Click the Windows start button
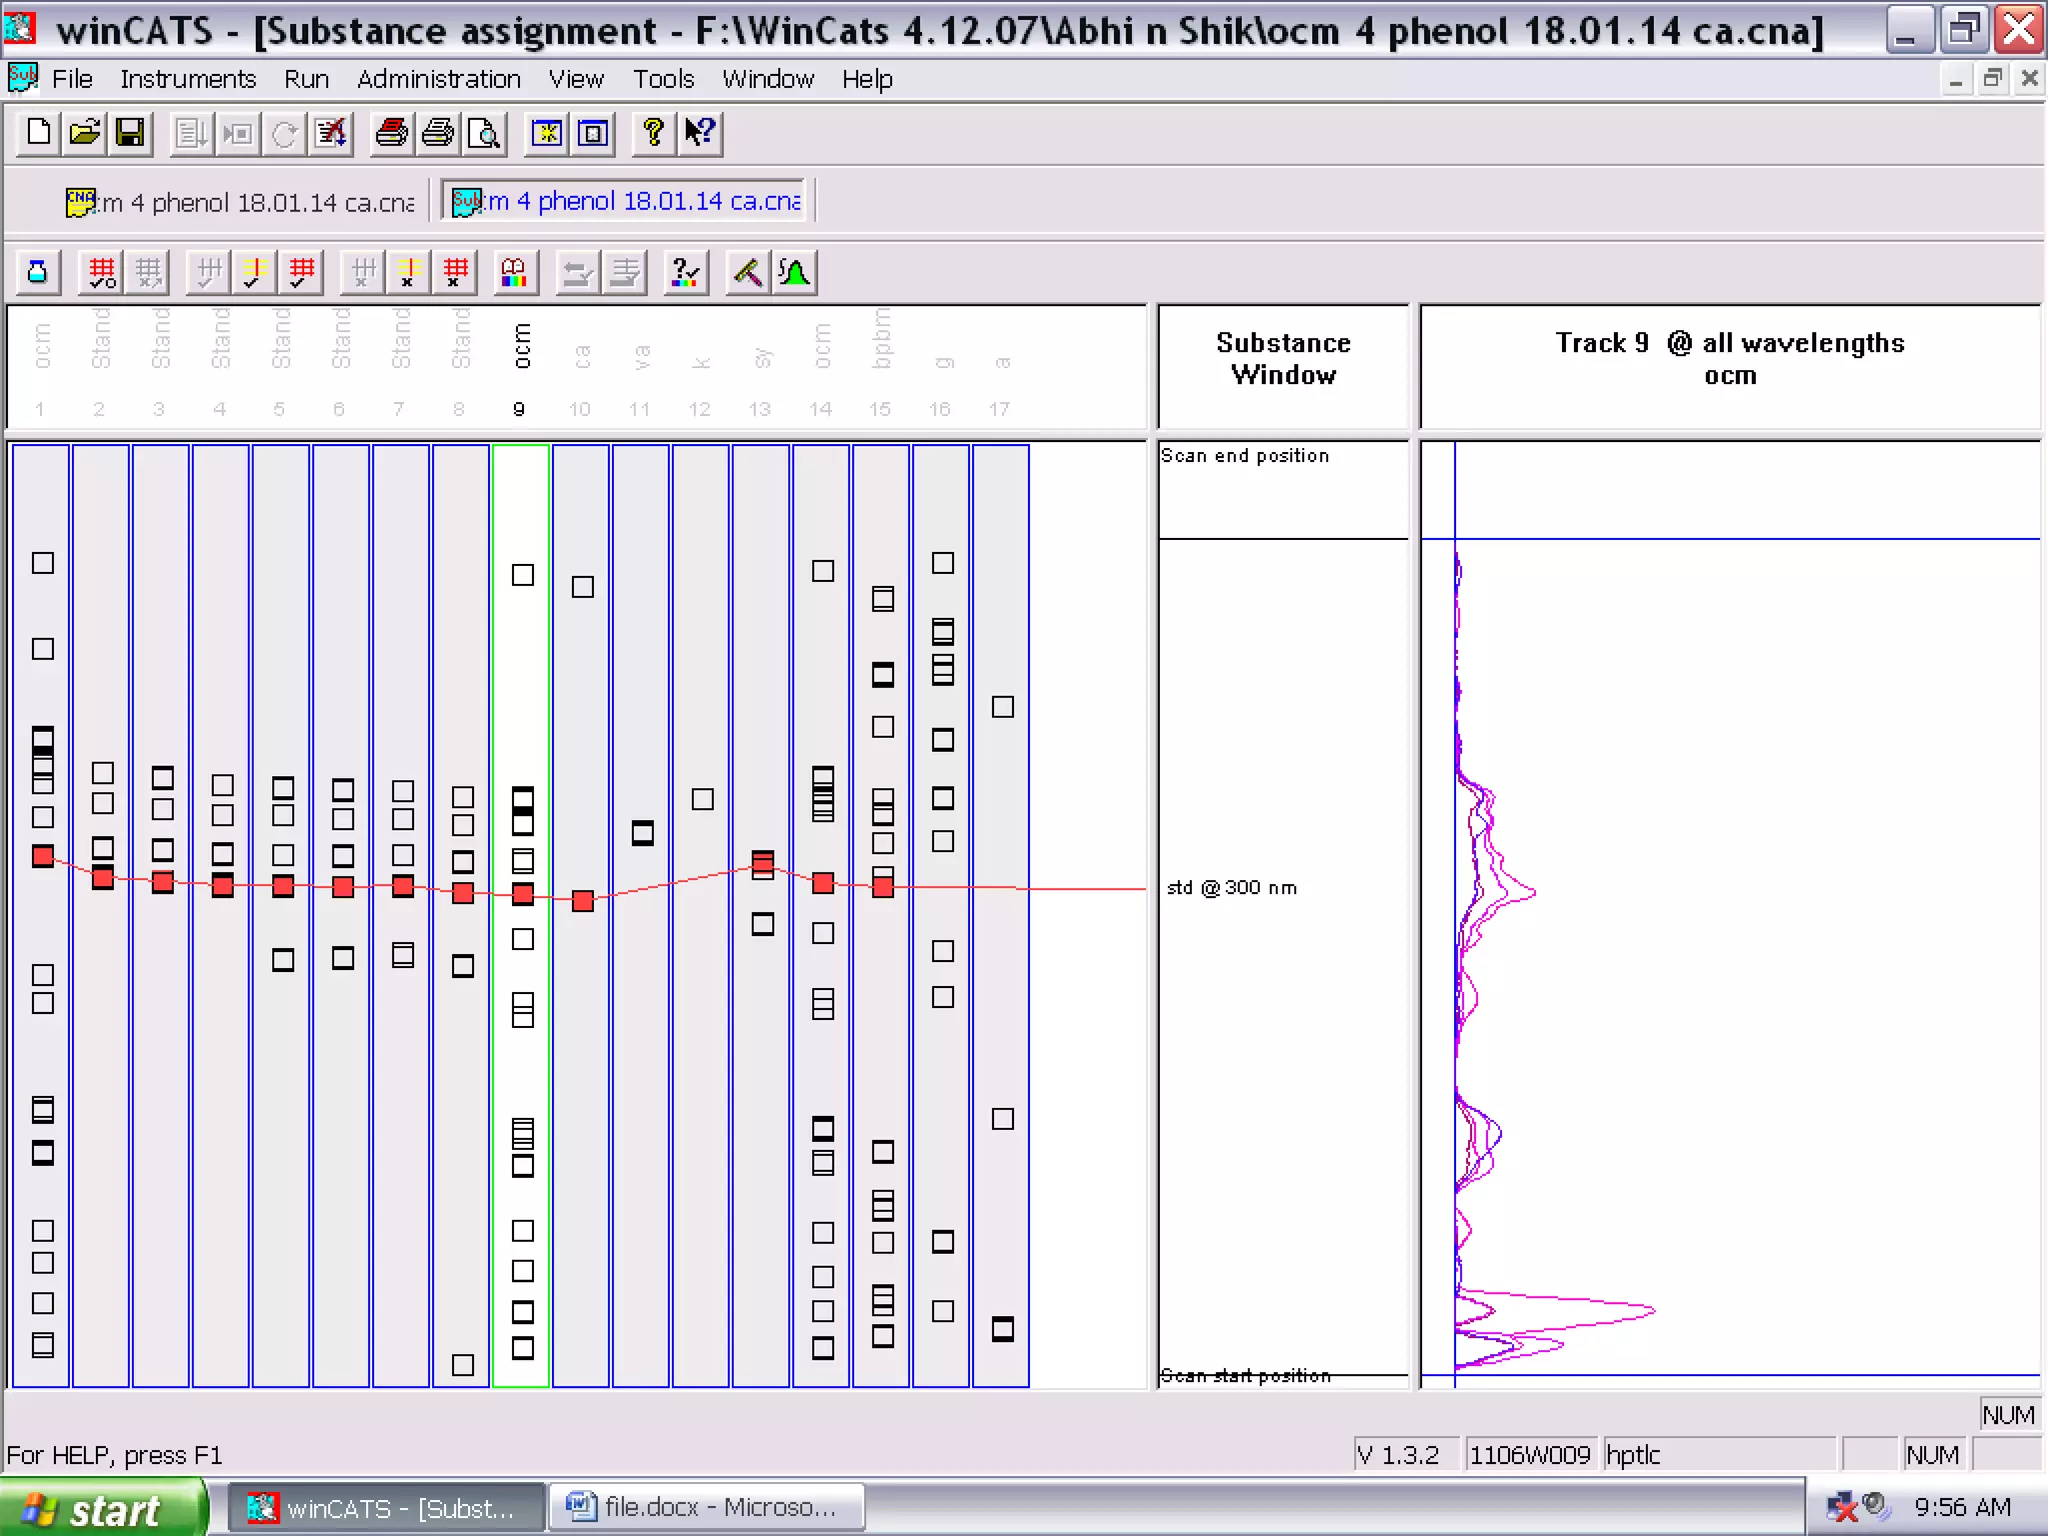 click(x=100, y=1509)
